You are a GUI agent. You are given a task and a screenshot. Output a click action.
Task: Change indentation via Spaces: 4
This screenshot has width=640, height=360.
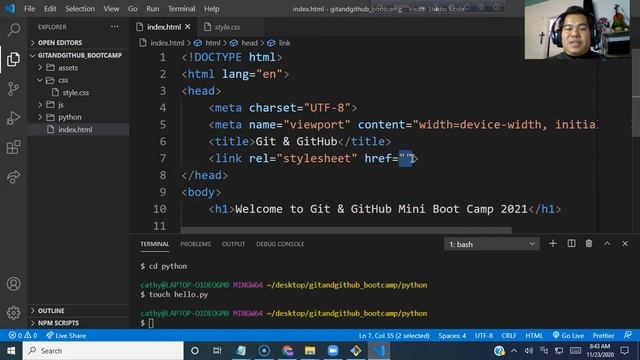pos(452,336)
